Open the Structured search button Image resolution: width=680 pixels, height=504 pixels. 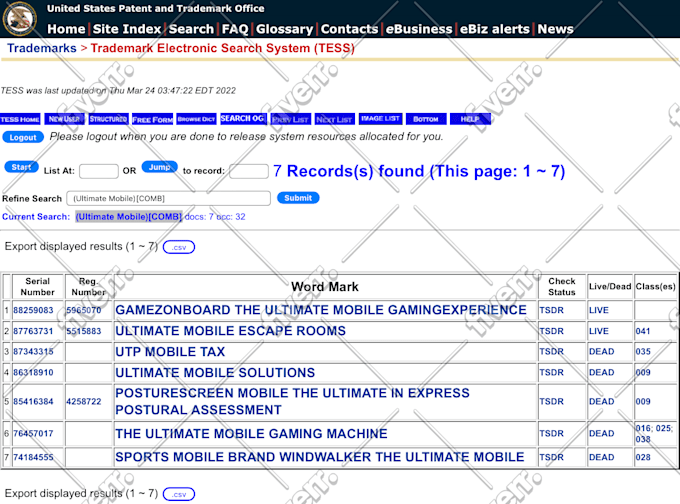tap(108, 119)
